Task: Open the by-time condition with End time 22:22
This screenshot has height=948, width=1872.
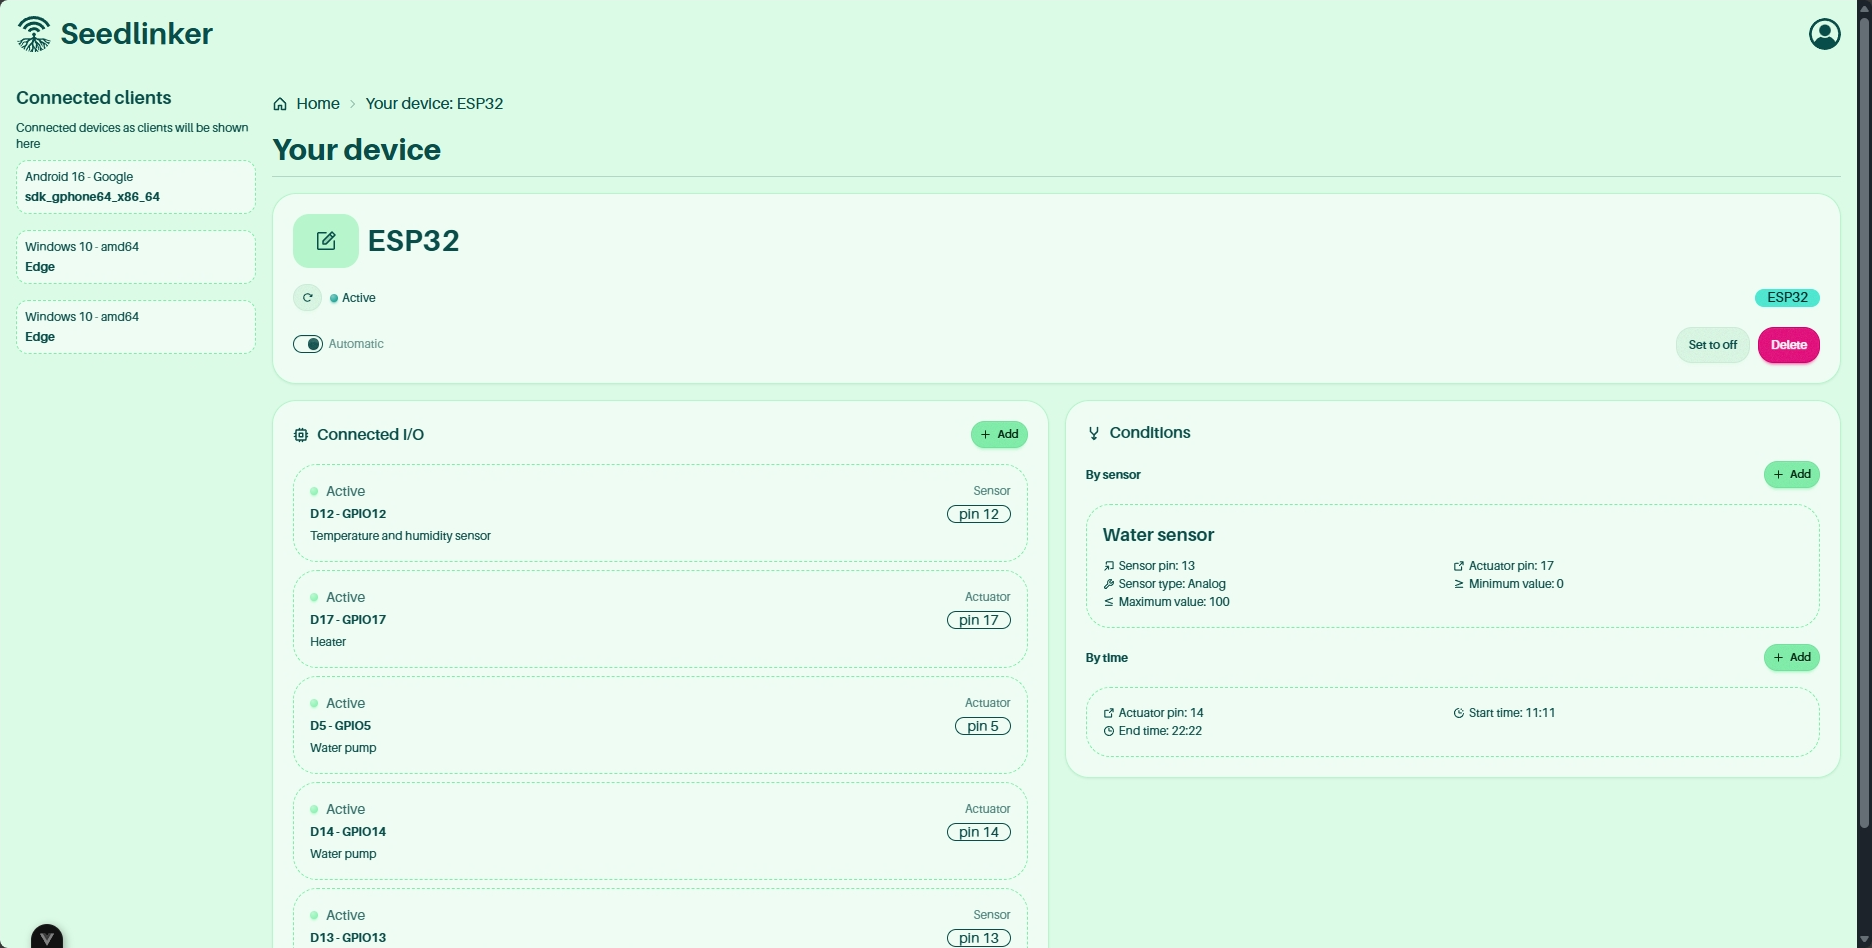Action: tap(1453, 722)
